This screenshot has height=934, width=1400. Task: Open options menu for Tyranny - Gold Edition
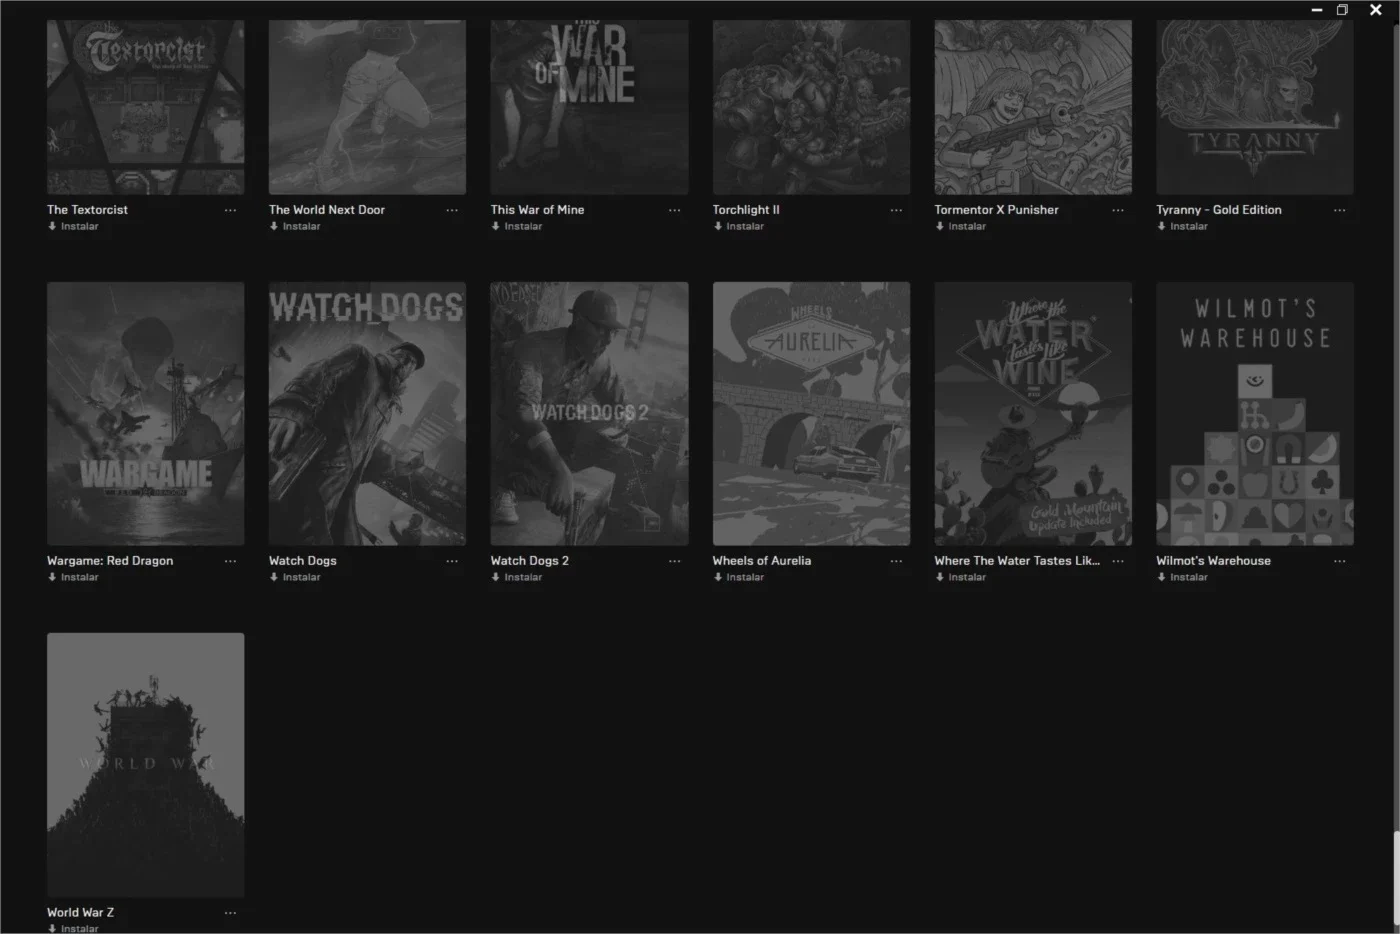click(x=1340, y=210)
